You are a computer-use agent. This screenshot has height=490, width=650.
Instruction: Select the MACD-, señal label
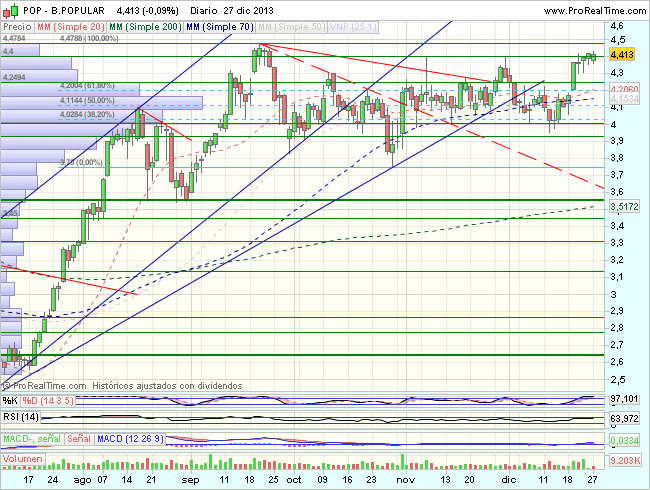coord(32,439)
